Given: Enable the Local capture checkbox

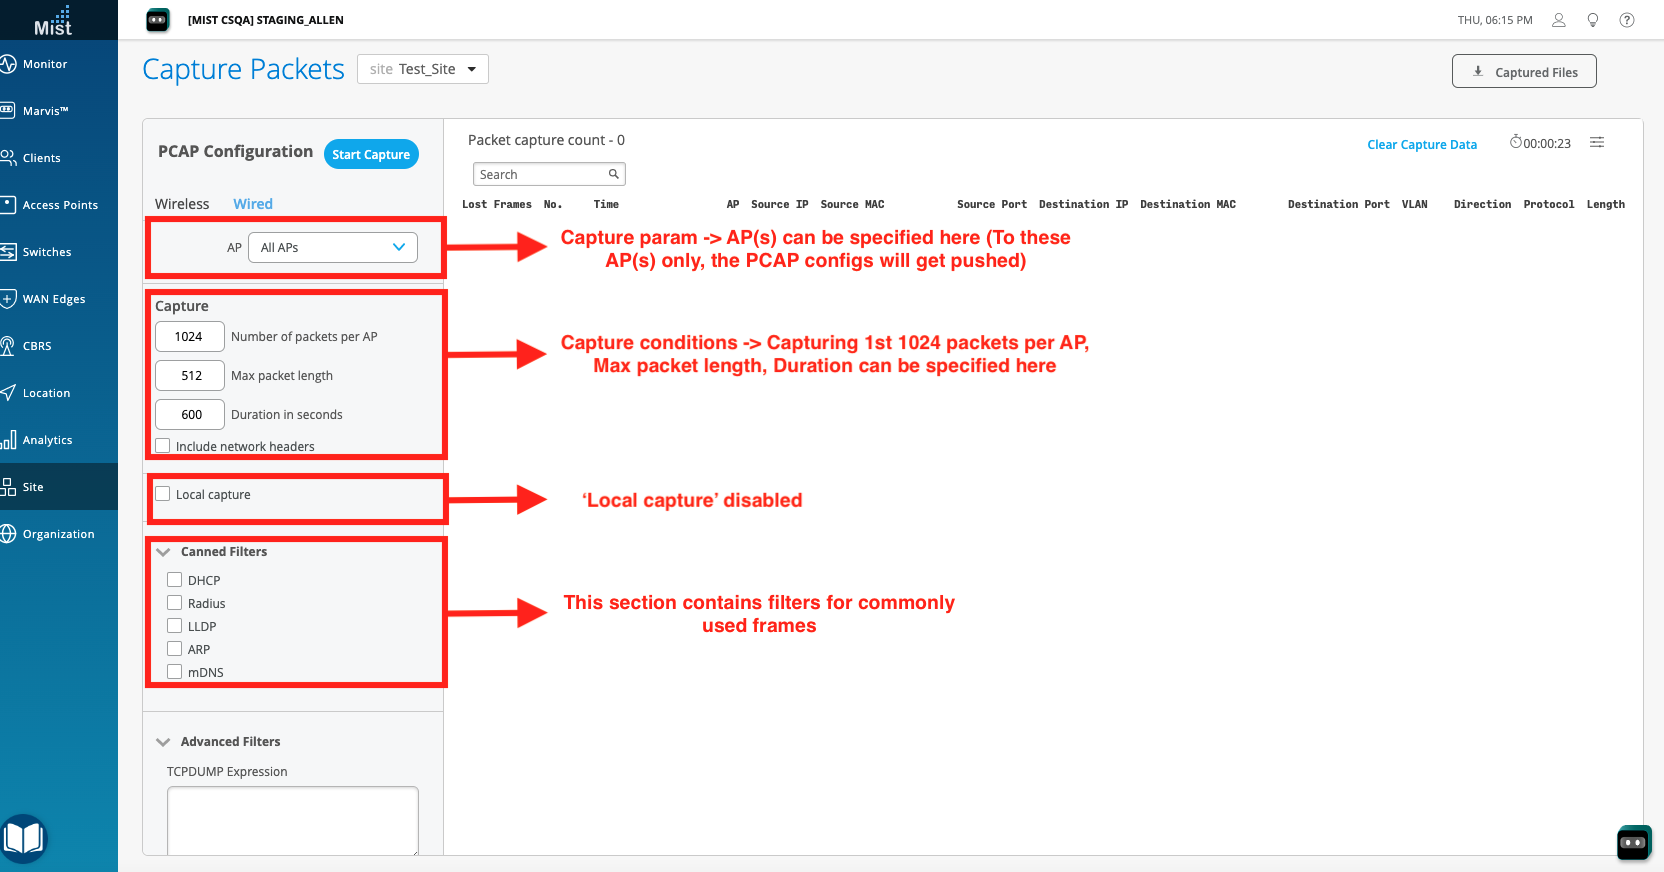Looking at the screenshot, I should pos(163,494).
